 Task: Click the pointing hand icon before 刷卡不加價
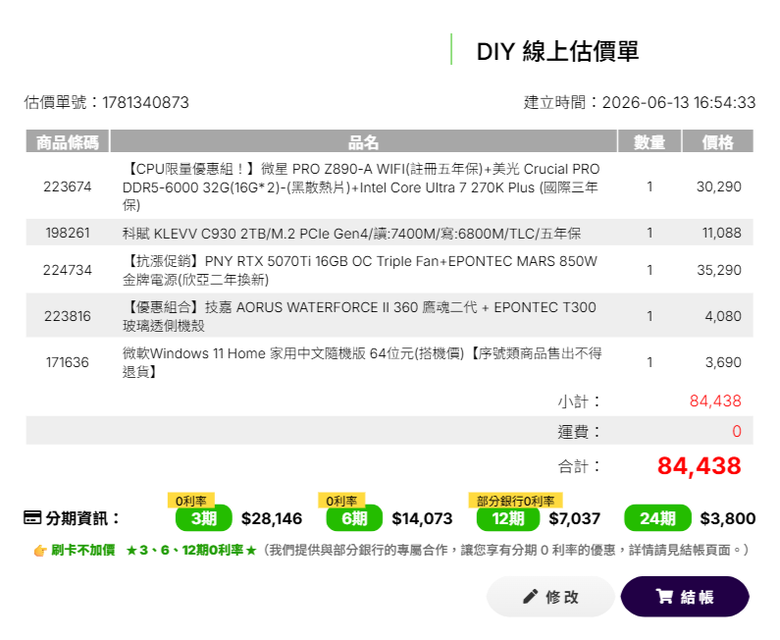(x=40, y=550)
